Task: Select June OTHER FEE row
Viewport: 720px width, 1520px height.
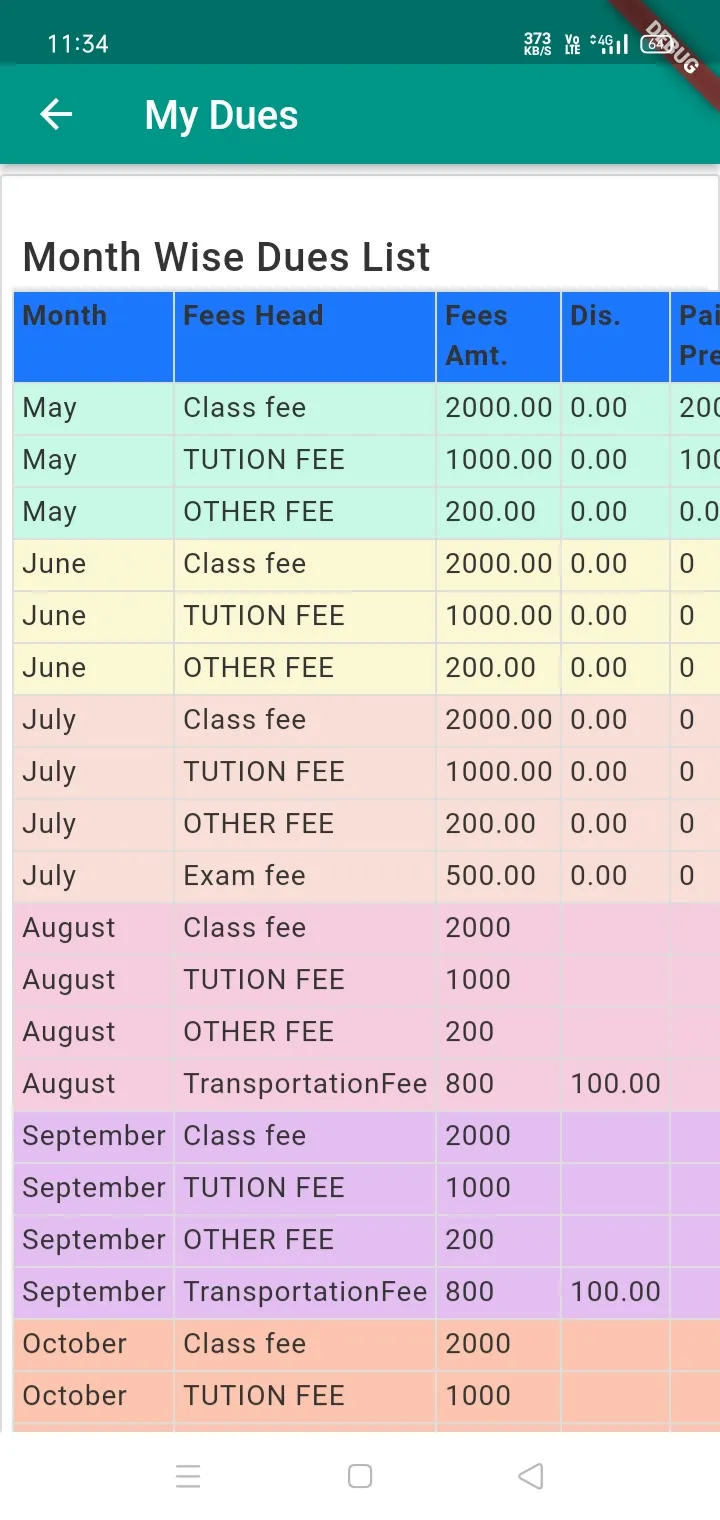Action: point(366,668)
